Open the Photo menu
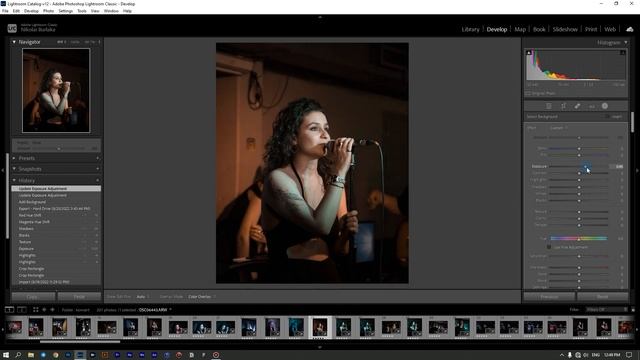The height and width of the screenshot is (360, 640). tap(48, 11)
